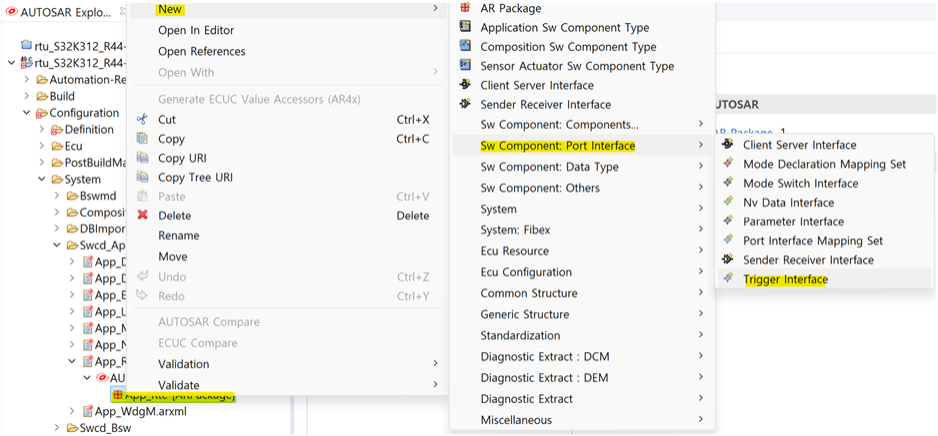Image resolution: width=938 pixels, height=436 pixels.
Task: Click the Ecu folder icon
Action: (57, 146)
